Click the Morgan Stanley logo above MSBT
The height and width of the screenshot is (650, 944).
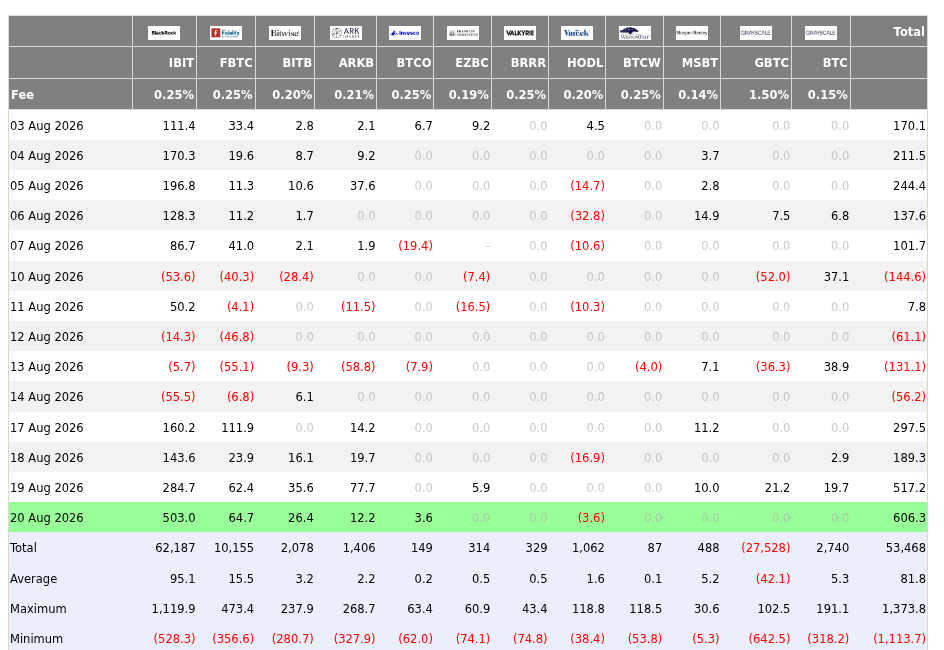[x=692, y=32]
